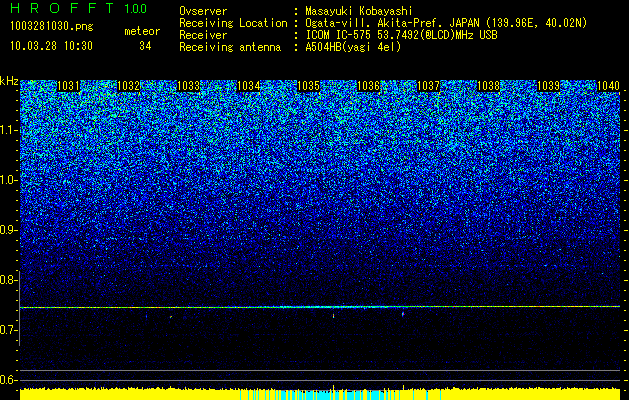The width and height of the screenshot is (629, 400).
Task: Click the 0.8 frequency axis label
Action: 8,280
